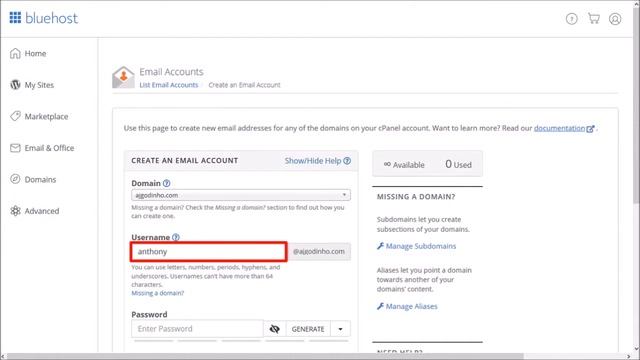
Task: Open the user account profile icon
Action: (x=615, y=19)
